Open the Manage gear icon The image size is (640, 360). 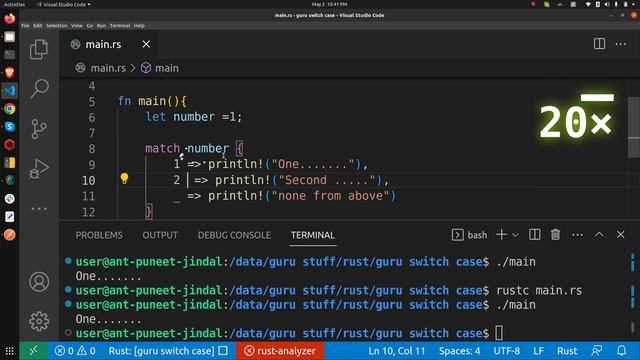pos(39,321)
